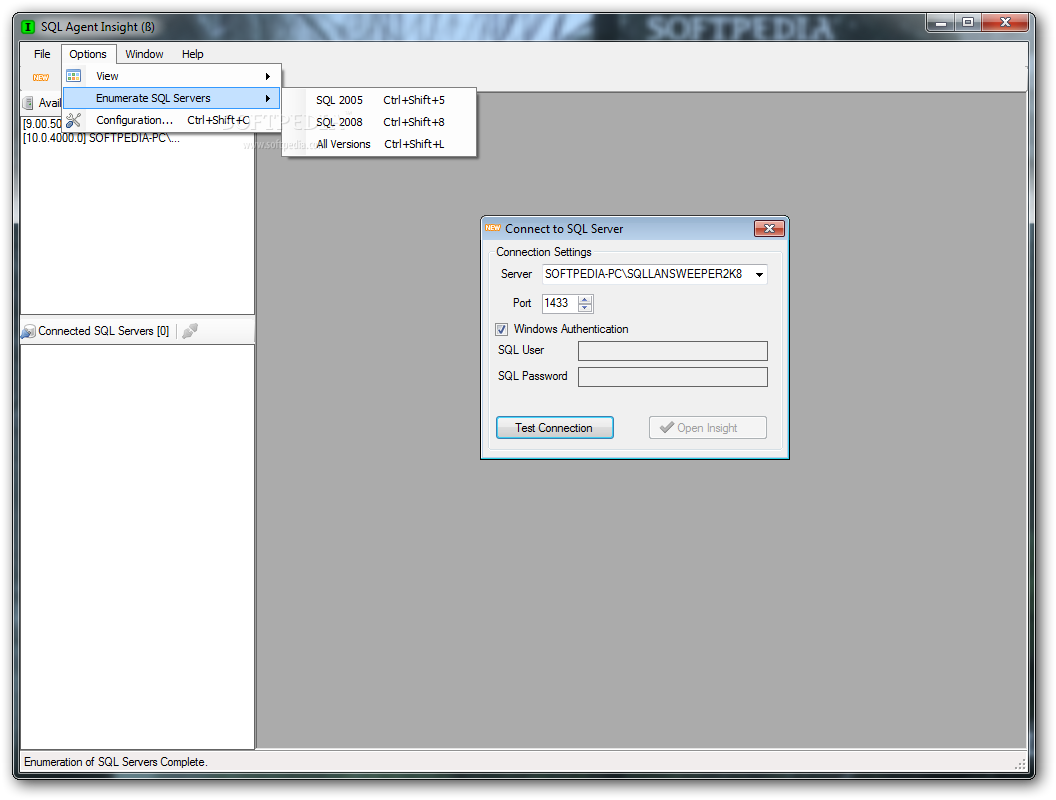Increase the Port number with up arrow
Viewport: 1056px width, 800px height.
[585, 299]
